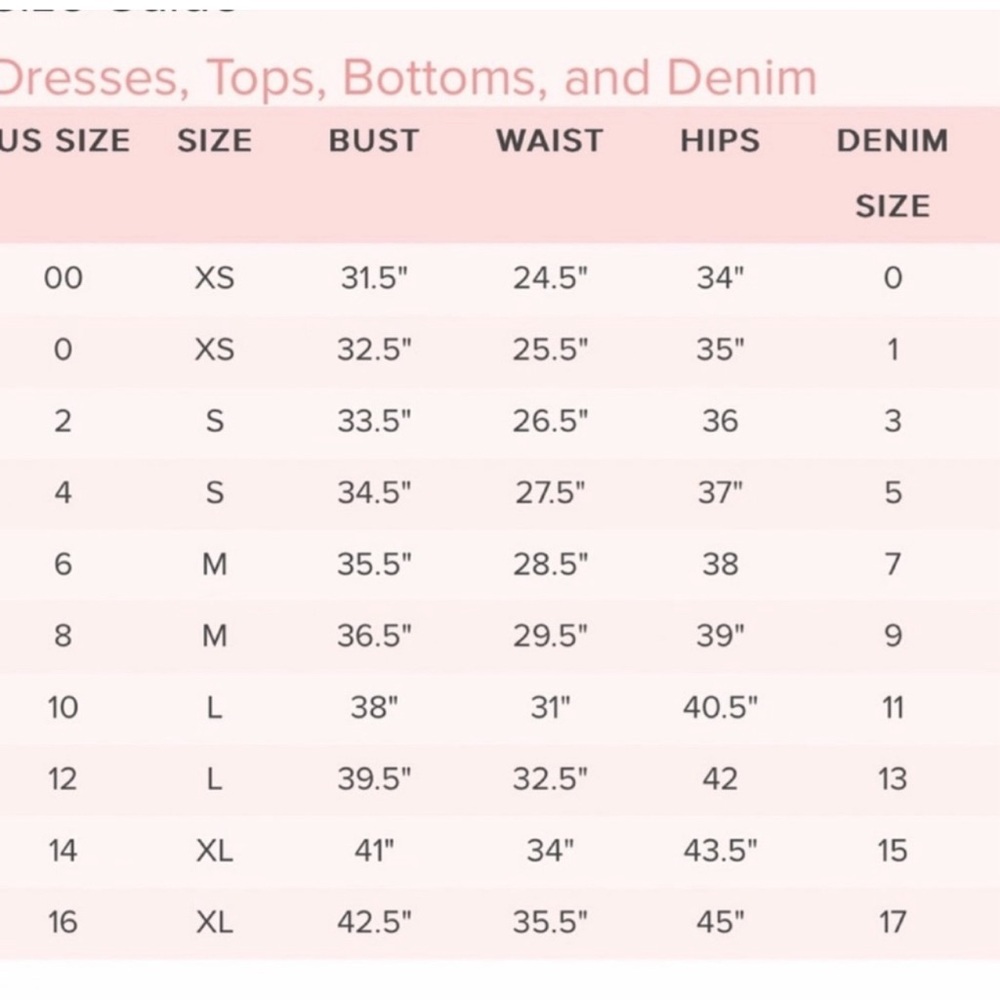Select the 33.5" bust measurement
Image resolution: width=1000 pixels, height=1000 pixels.
[374, 421]
